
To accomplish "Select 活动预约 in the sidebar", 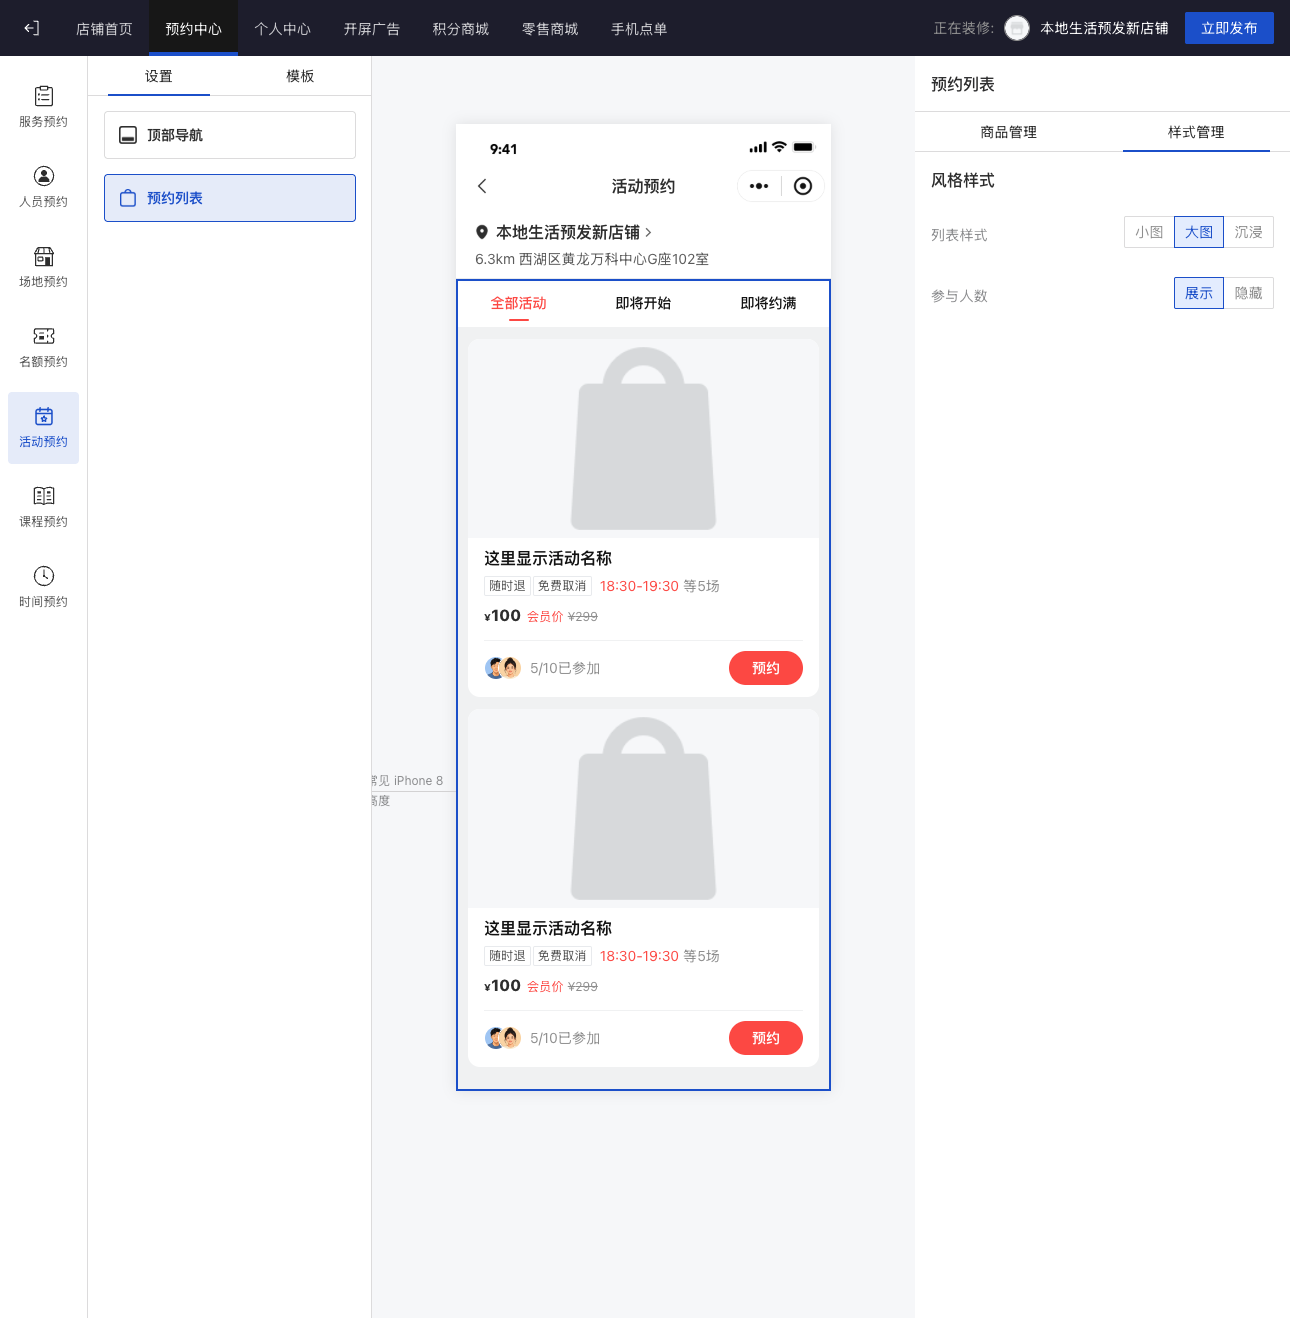I will [43, 427].
